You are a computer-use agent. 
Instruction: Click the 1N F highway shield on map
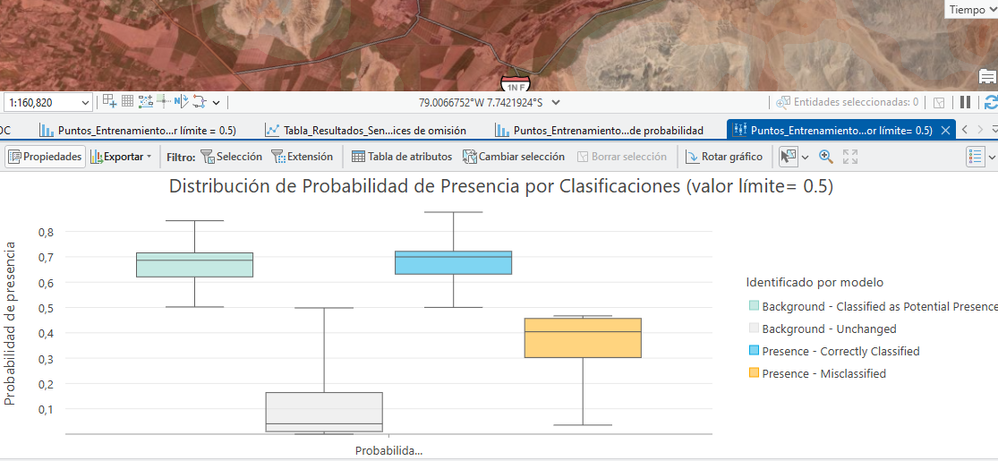[x=514, y=85]
